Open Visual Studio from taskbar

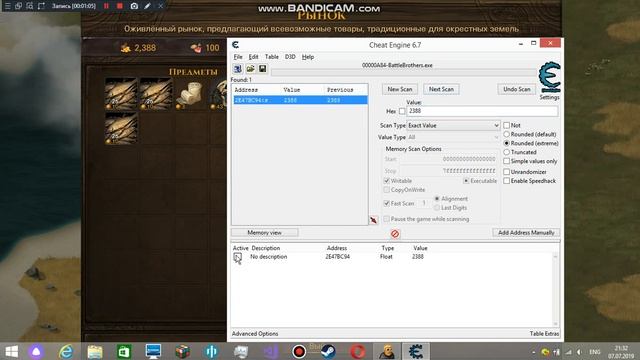[x=270, y=351]
